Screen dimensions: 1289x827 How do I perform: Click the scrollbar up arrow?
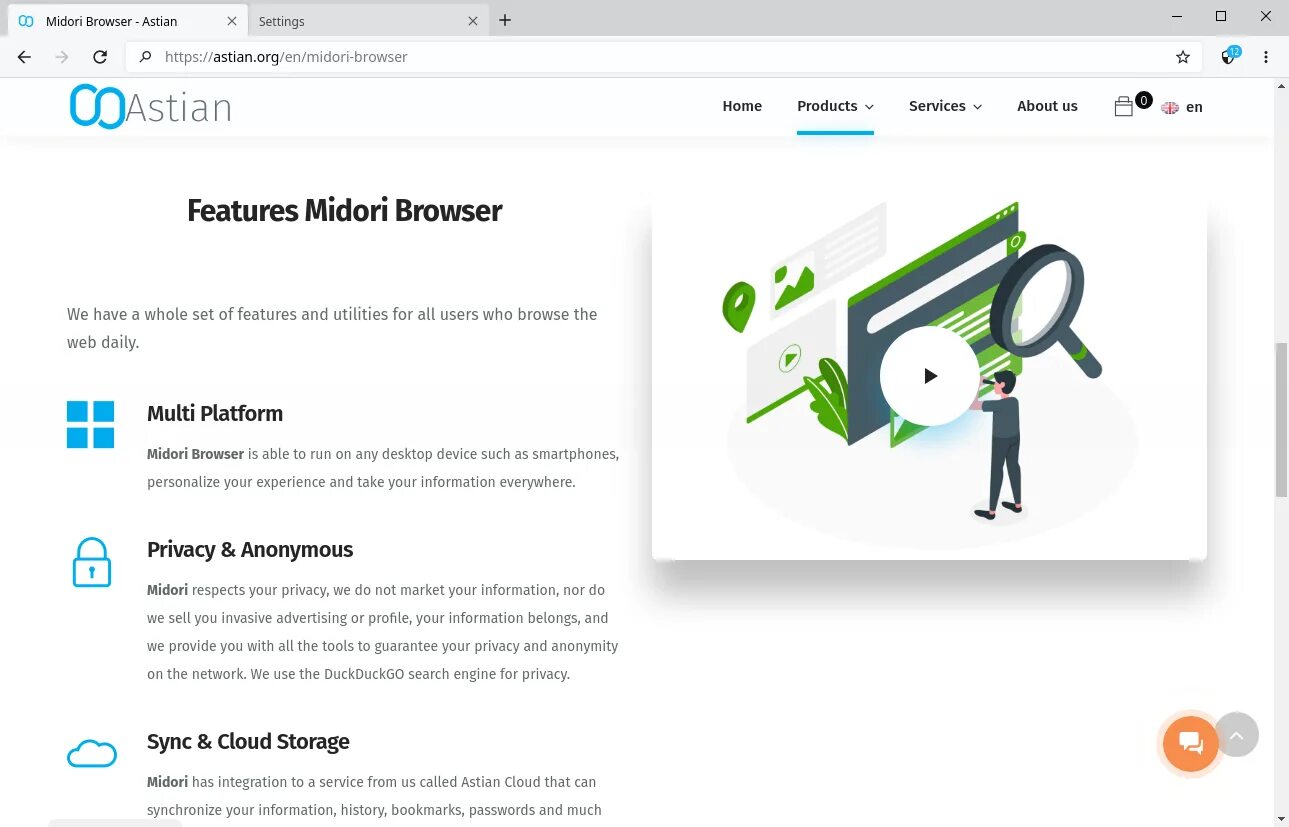[x=1281, y=86]
